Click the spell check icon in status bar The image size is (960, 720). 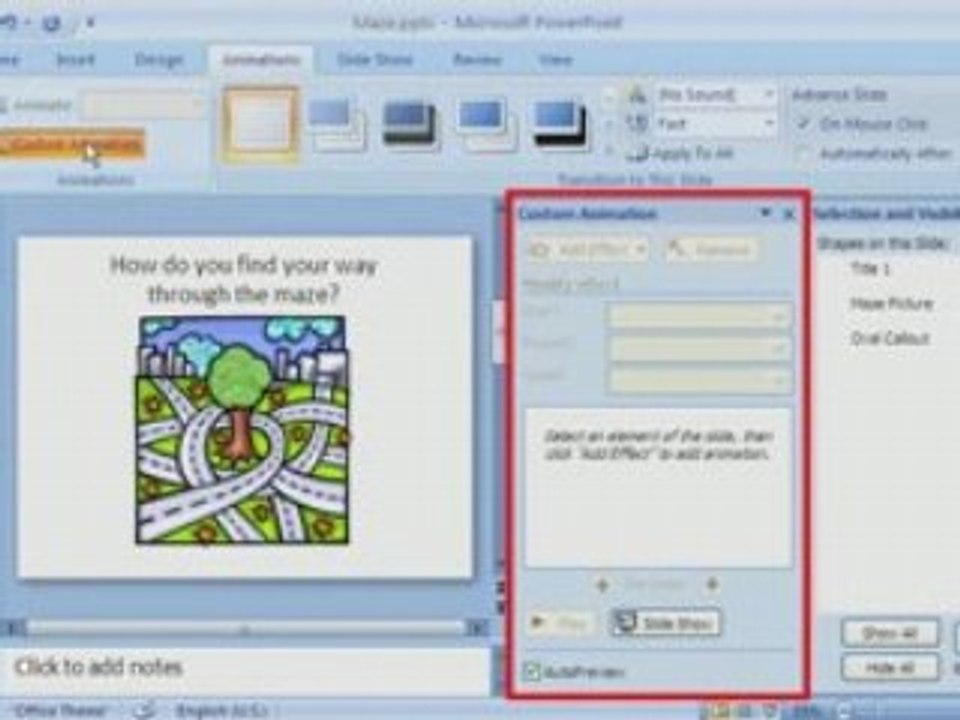pyautogui.click(x=144, y=710)
